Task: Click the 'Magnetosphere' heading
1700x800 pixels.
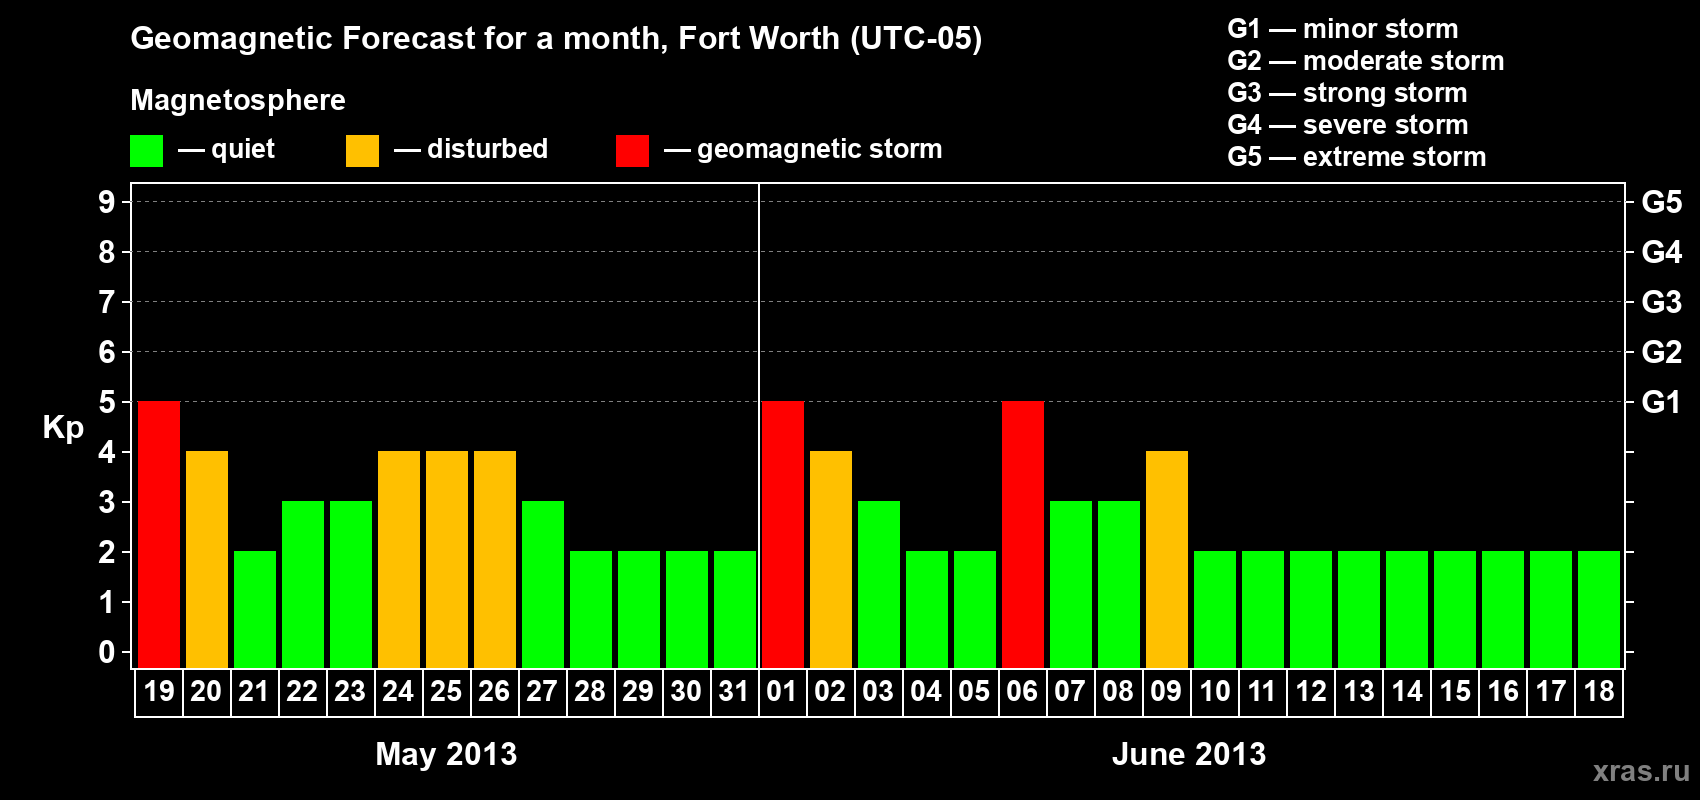Action: pyautogui.click(x=238, y=100)
